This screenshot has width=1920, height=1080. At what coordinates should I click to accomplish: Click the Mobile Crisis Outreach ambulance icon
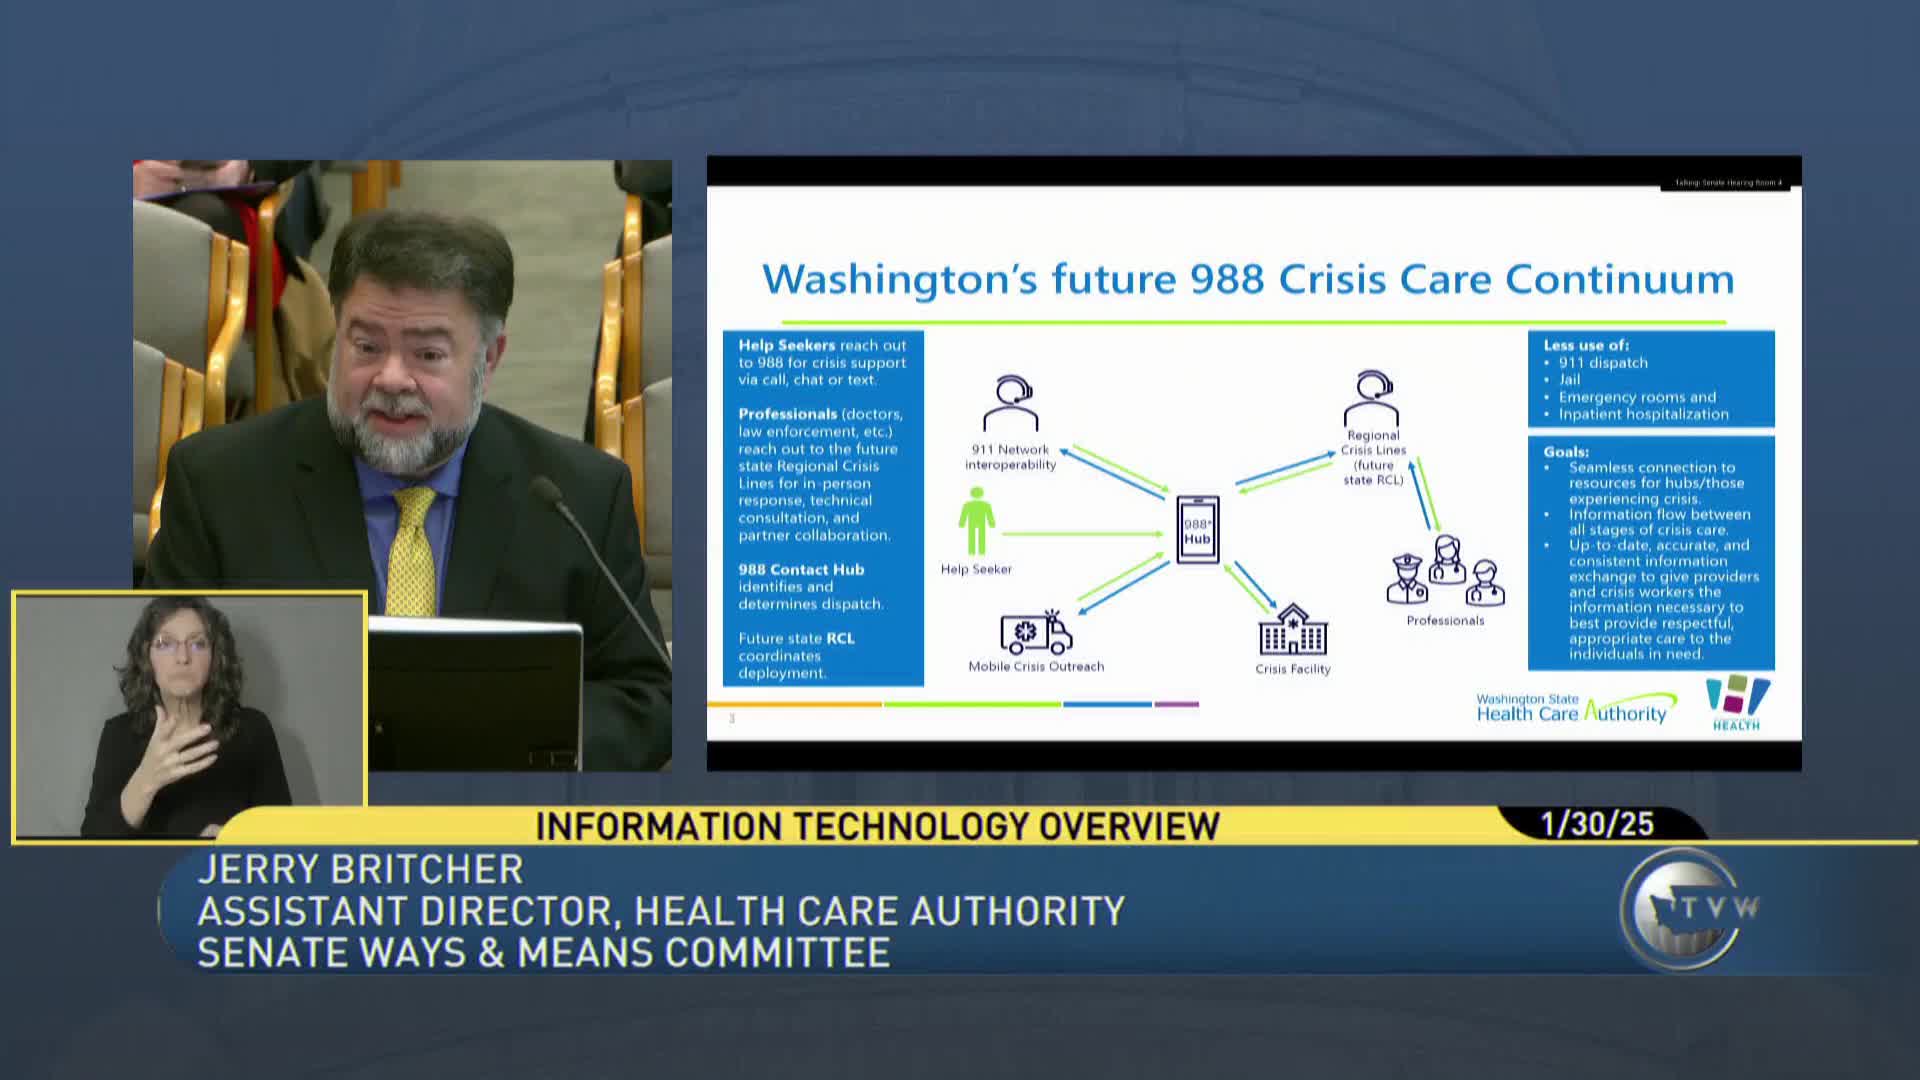1036,632
